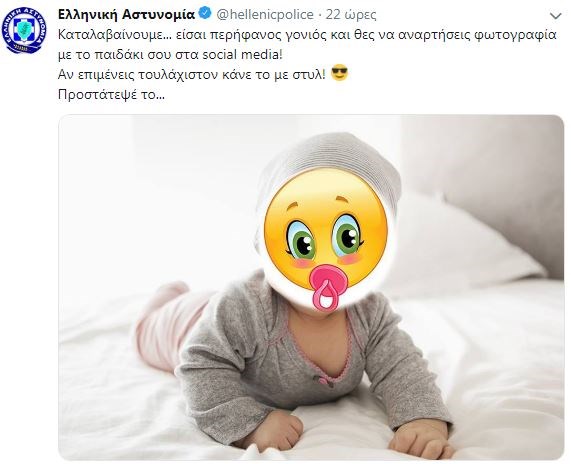
Task: Click the Προστάτεψέ το… text
Action: (x=111, y=95)
